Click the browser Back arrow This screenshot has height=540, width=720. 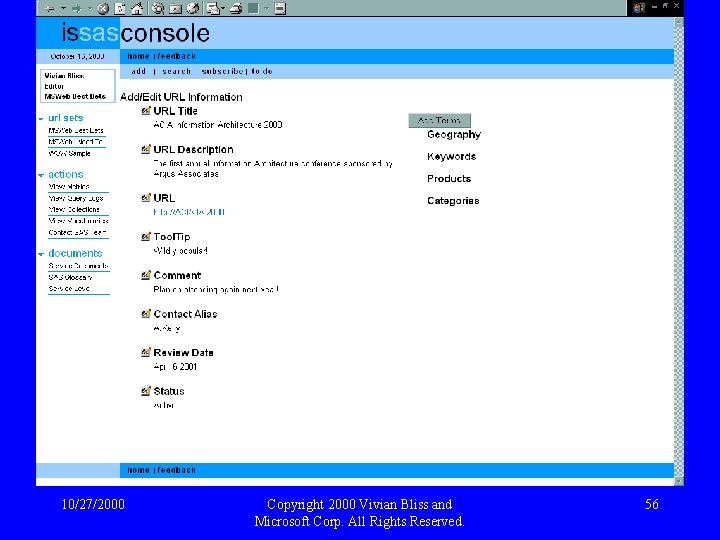tap(50, 8)
